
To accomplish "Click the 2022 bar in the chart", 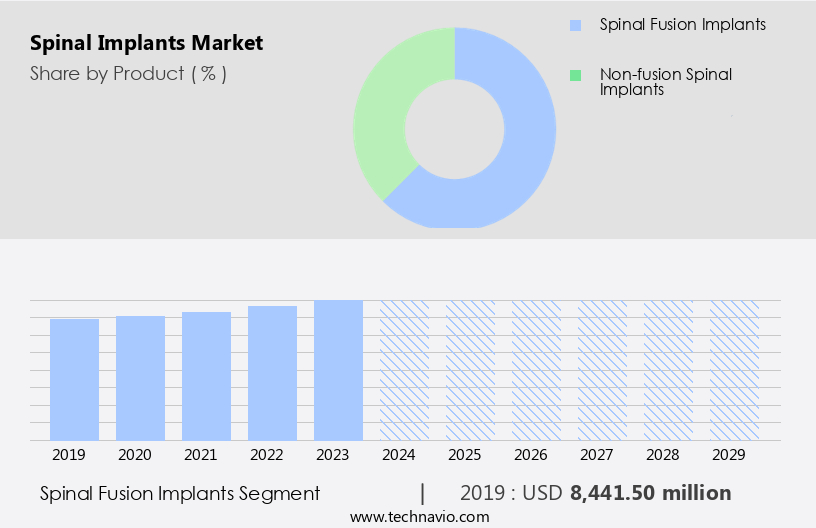I will point(273,373).
